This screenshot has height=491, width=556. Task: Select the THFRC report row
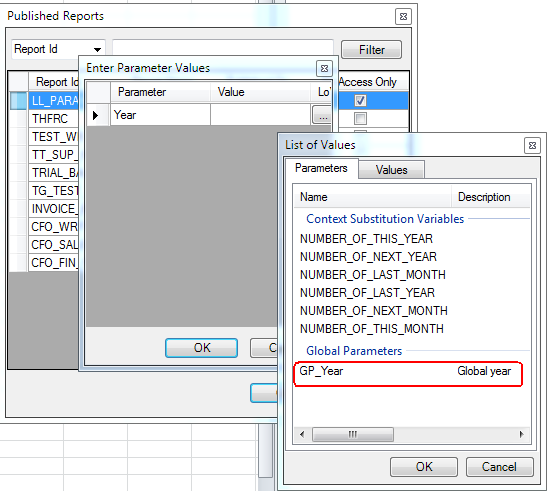pyautogui.click(x=54, y=118)
